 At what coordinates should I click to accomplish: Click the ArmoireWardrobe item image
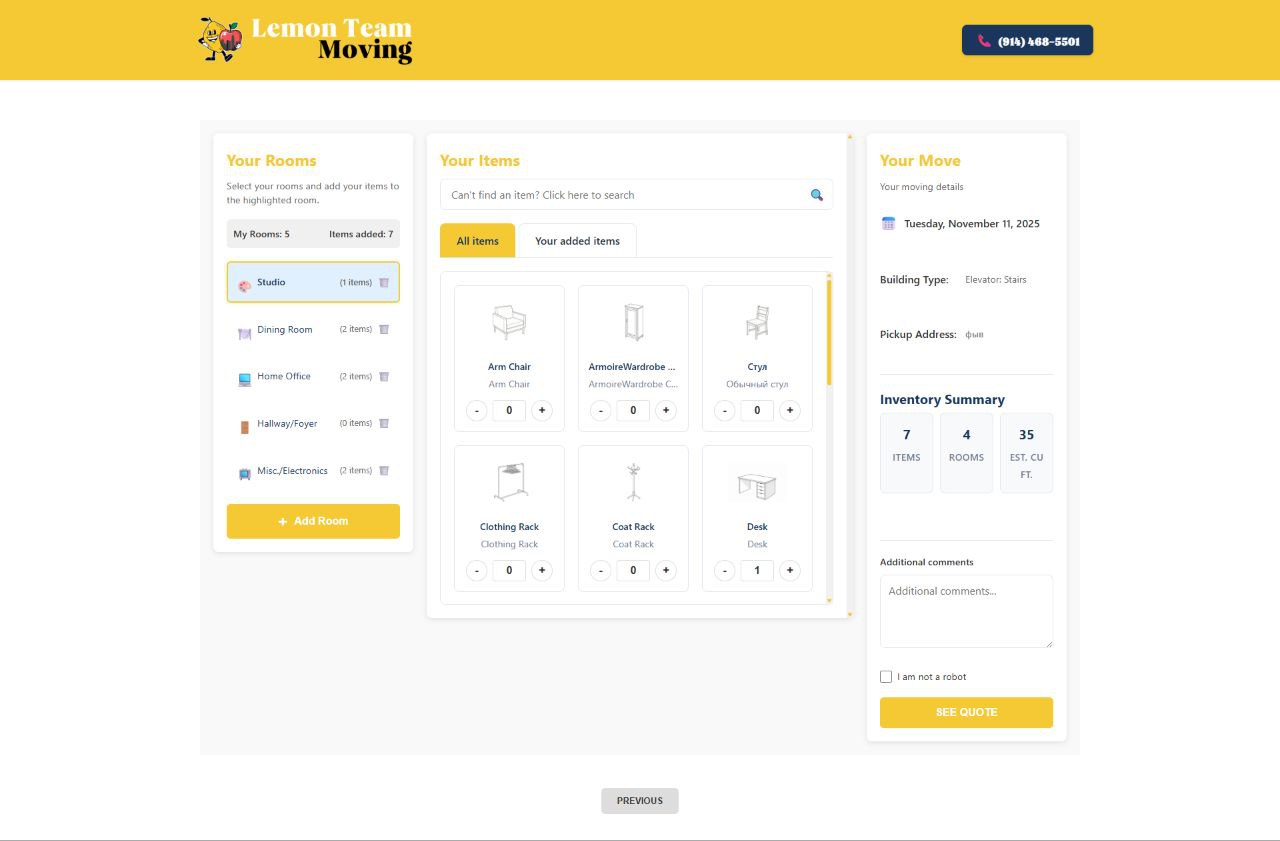tap(633, 322)
